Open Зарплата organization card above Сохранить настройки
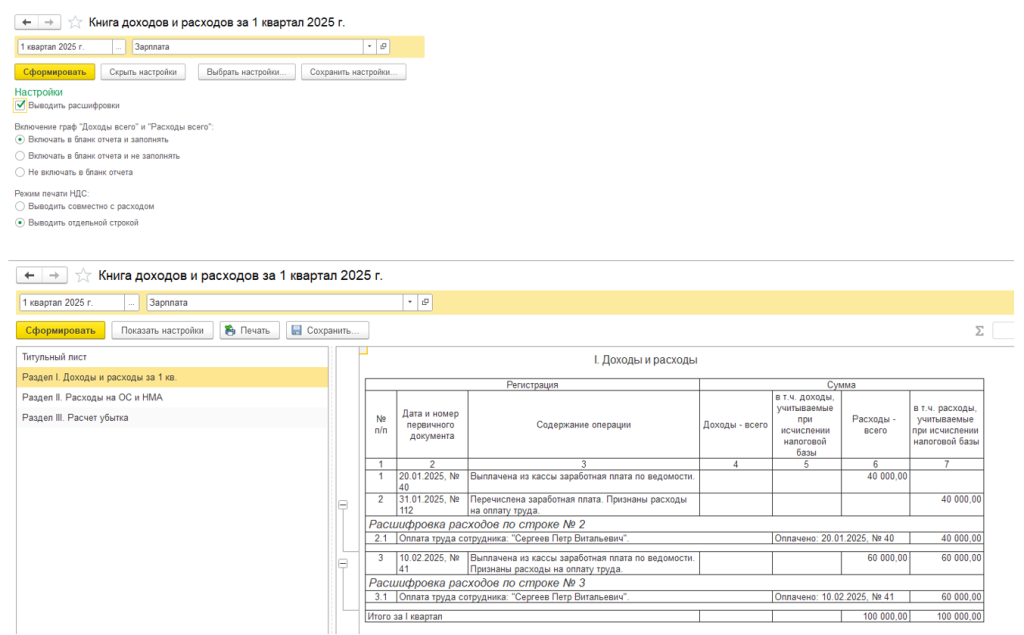Screen dimensions: 1024x635 [383, 47]
